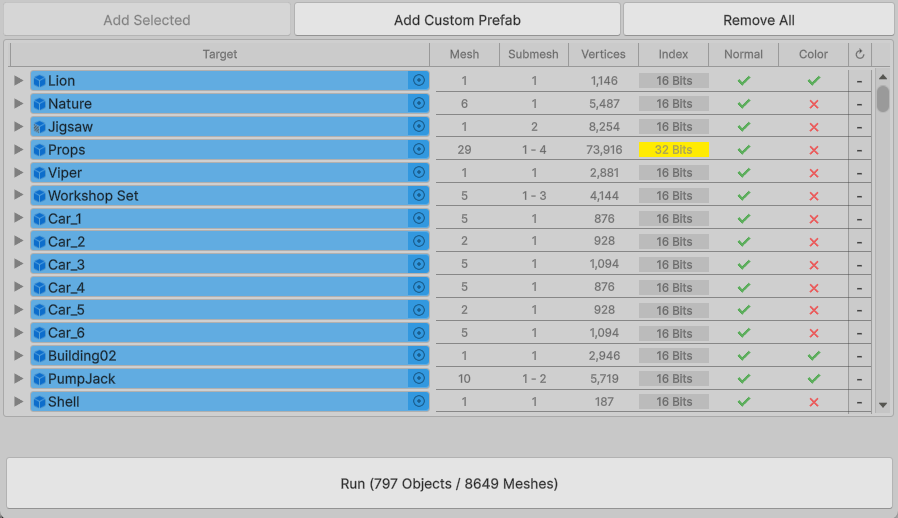Click the refresh icon in table header
This screenshot has height=518, width=898.
pos(859,54)
